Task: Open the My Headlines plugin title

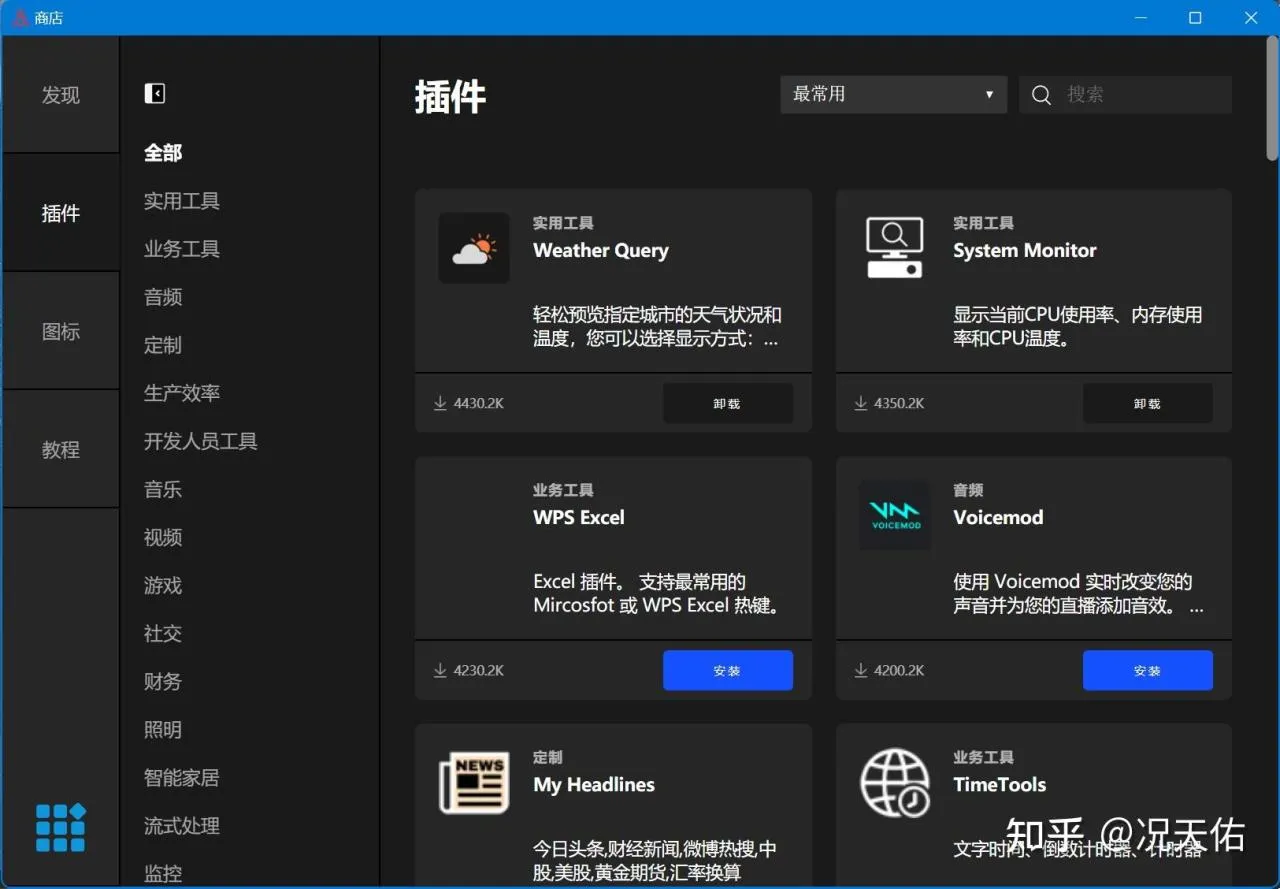Action: [x=594, y=785]
